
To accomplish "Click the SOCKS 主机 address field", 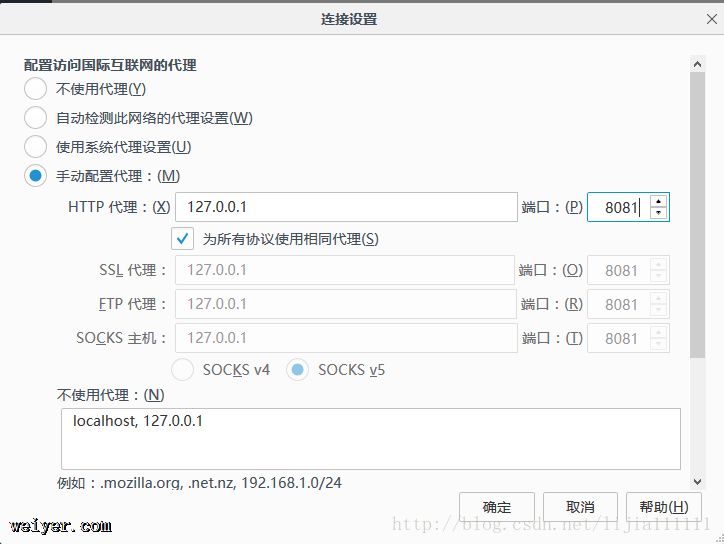I will point(346,338).
